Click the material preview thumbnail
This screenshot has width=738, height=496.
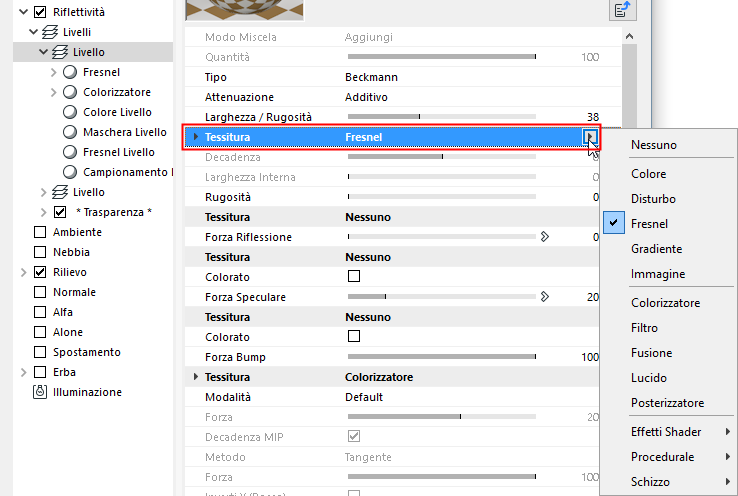click(245, 9)
